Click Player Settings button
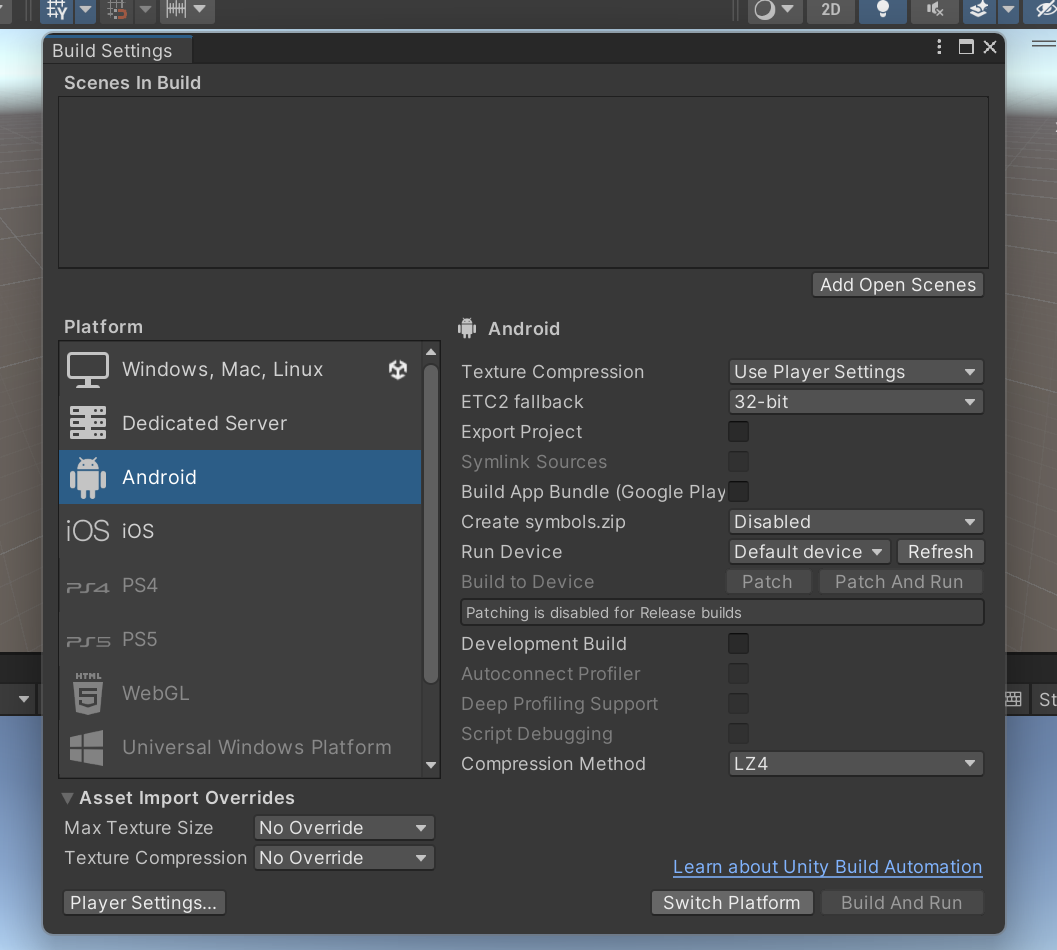This screenshot has height=950, width=1057. [144, 903]
